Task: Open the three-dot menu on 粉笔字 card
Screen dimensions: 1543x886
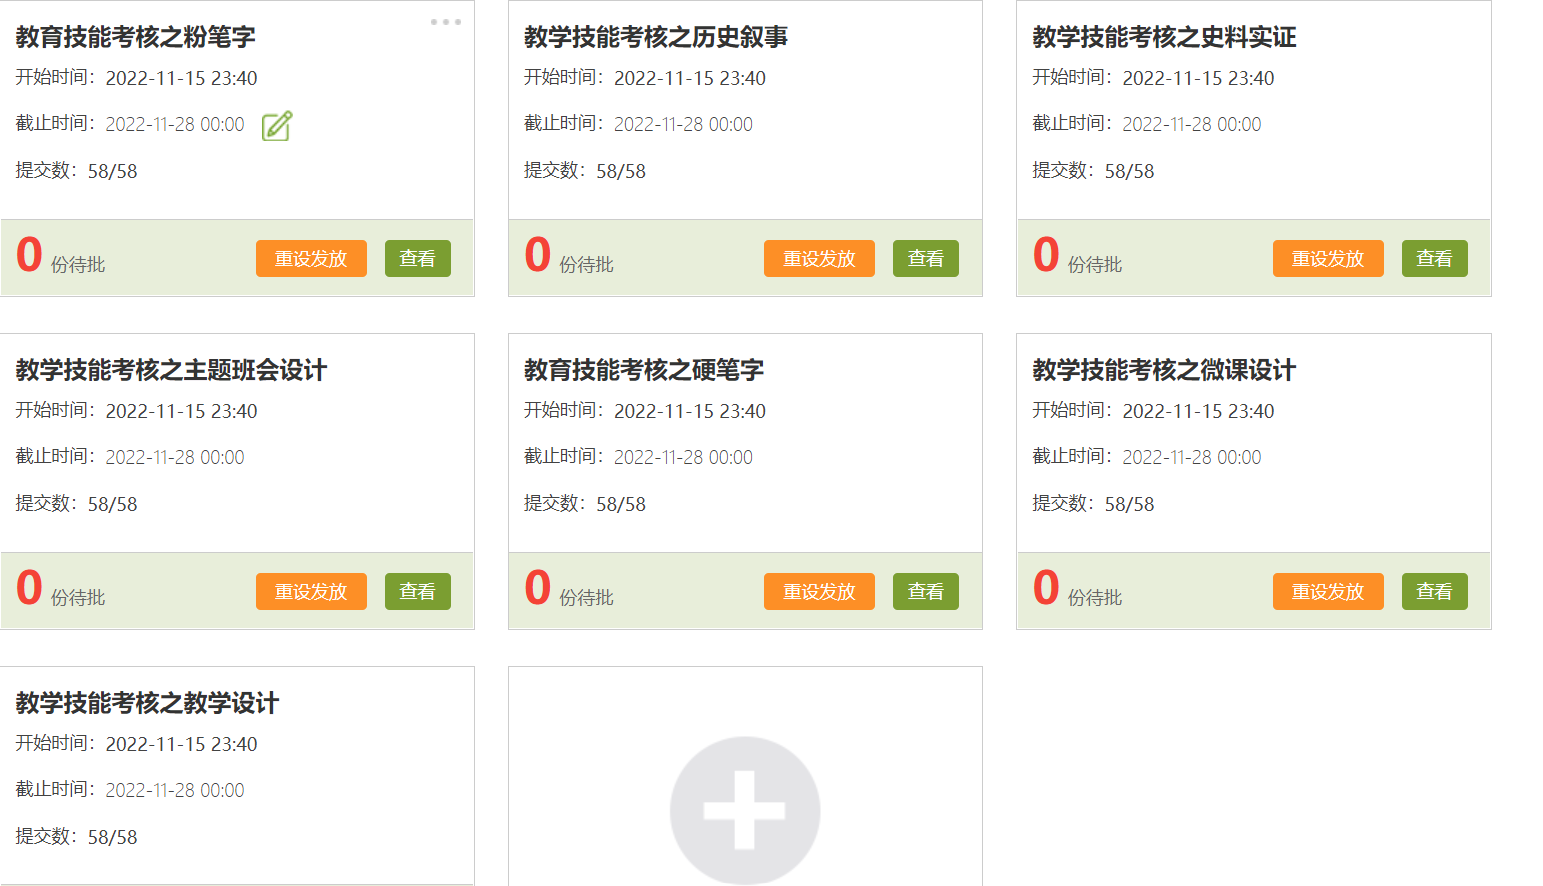Action: pyautogui.click(x=445, y=22)
